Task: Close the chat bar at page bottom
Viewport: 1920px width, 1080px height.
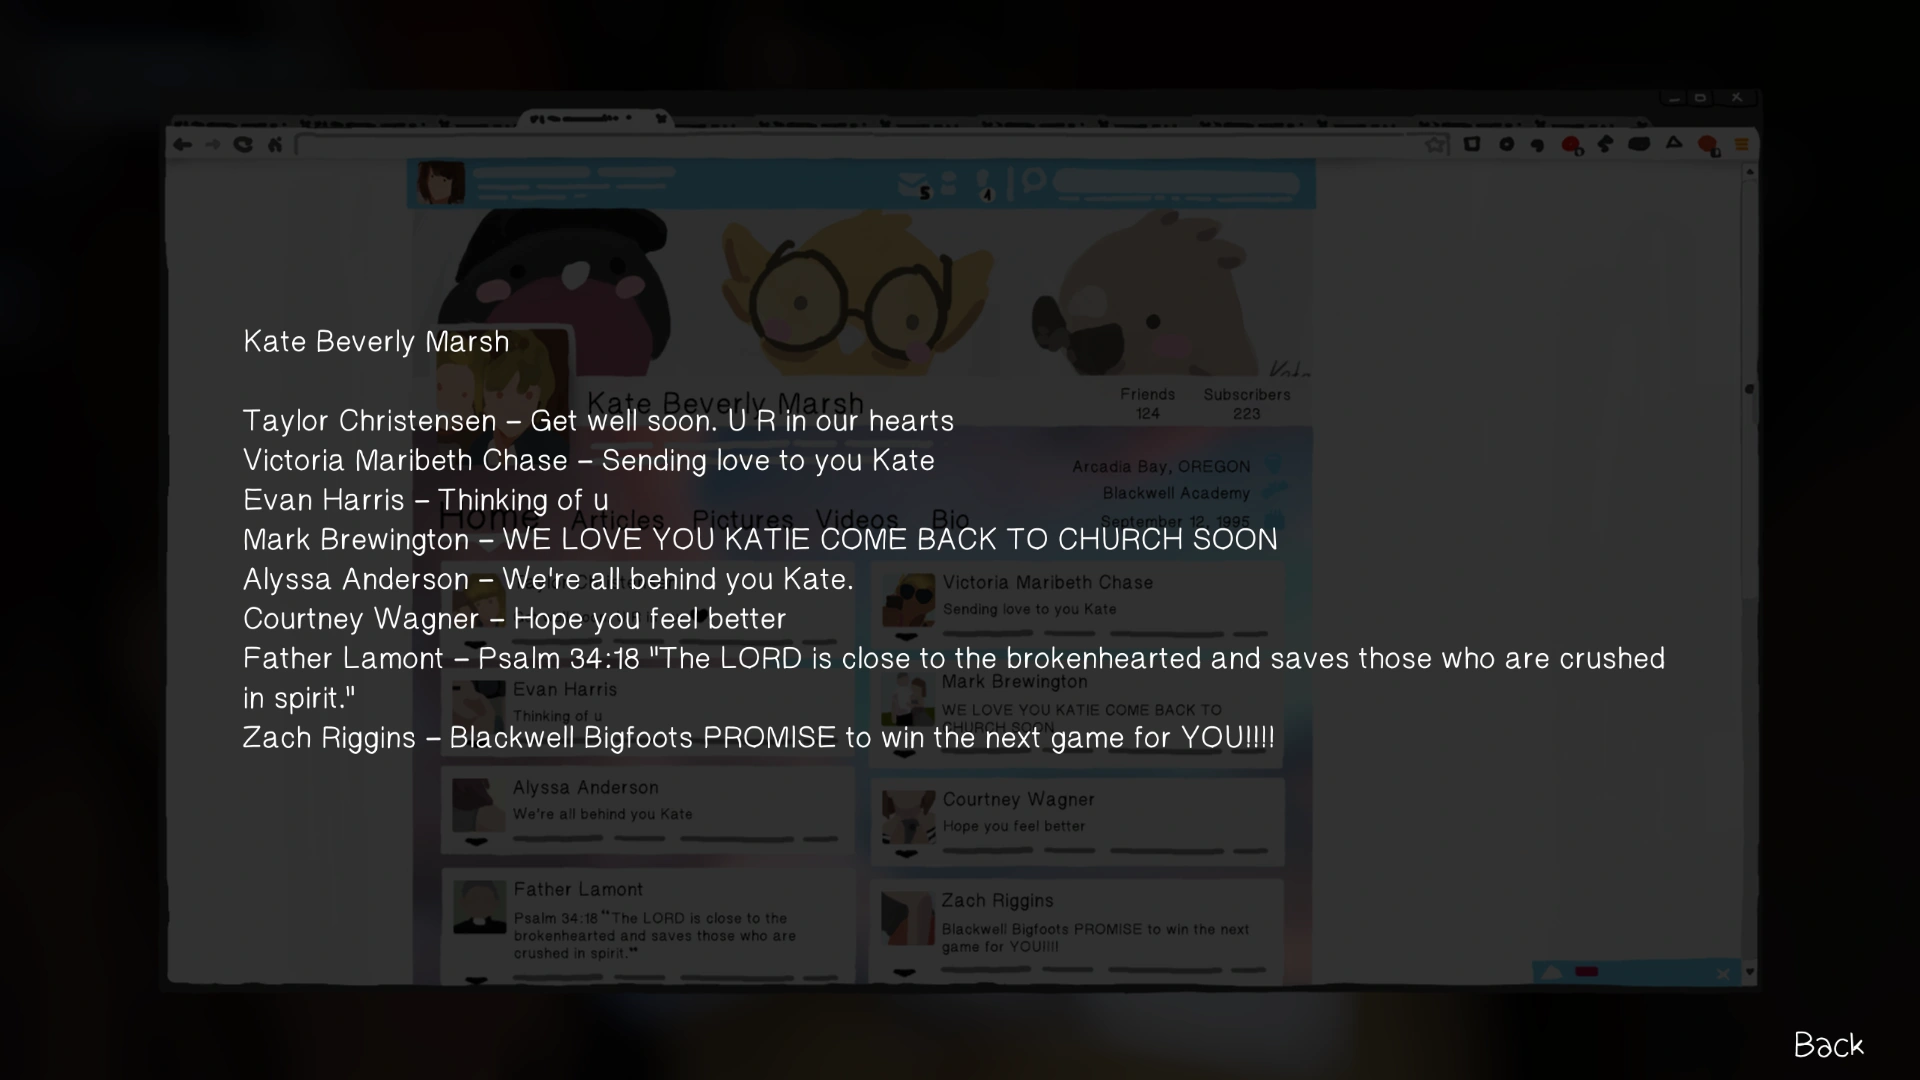Action: [1722, 973]
